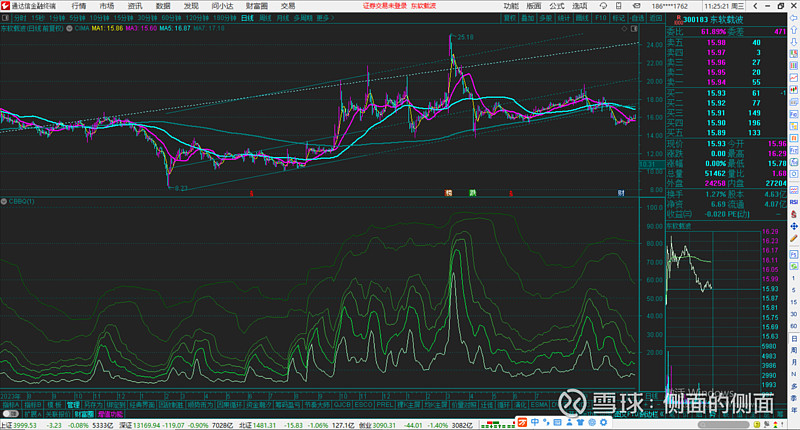
Task: Open the 公式 menu
Action: pyautogui.click(x=557, y=6)
